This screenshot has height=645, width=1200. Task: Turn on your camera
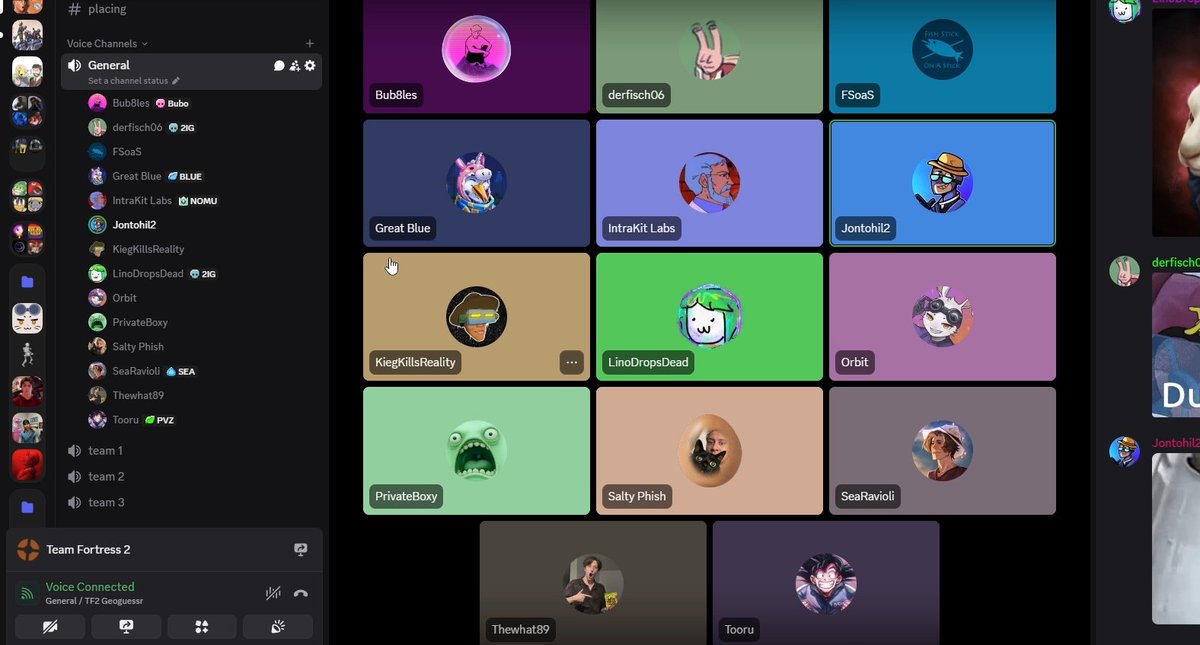click(x=49, y=626)
